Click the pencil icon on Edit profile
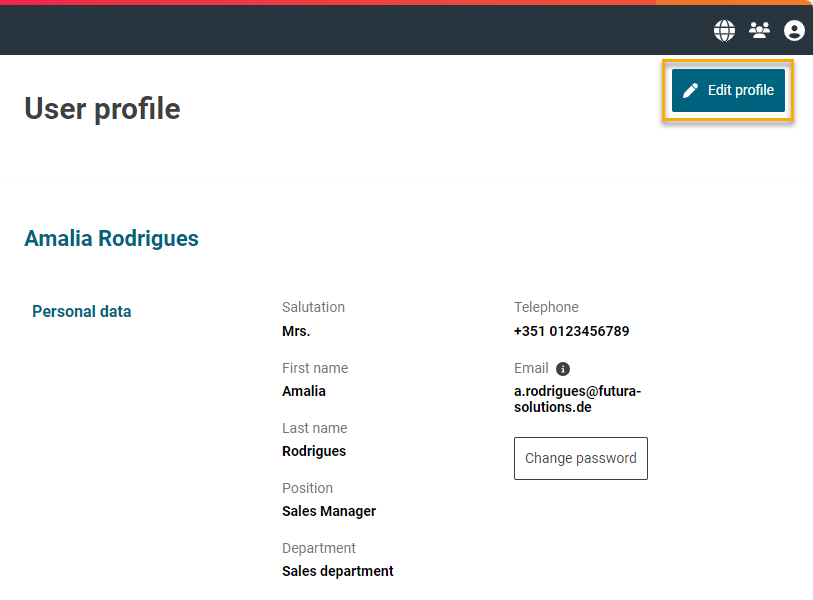The height and width of the screenshot is (600, 813). click(690, 91)
